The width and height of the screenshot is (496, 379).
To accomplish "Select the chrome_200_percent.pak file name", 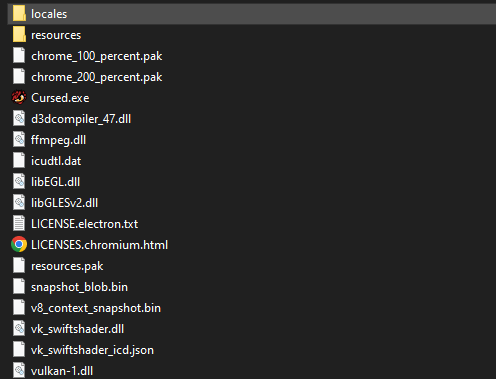I will (97, 77).
